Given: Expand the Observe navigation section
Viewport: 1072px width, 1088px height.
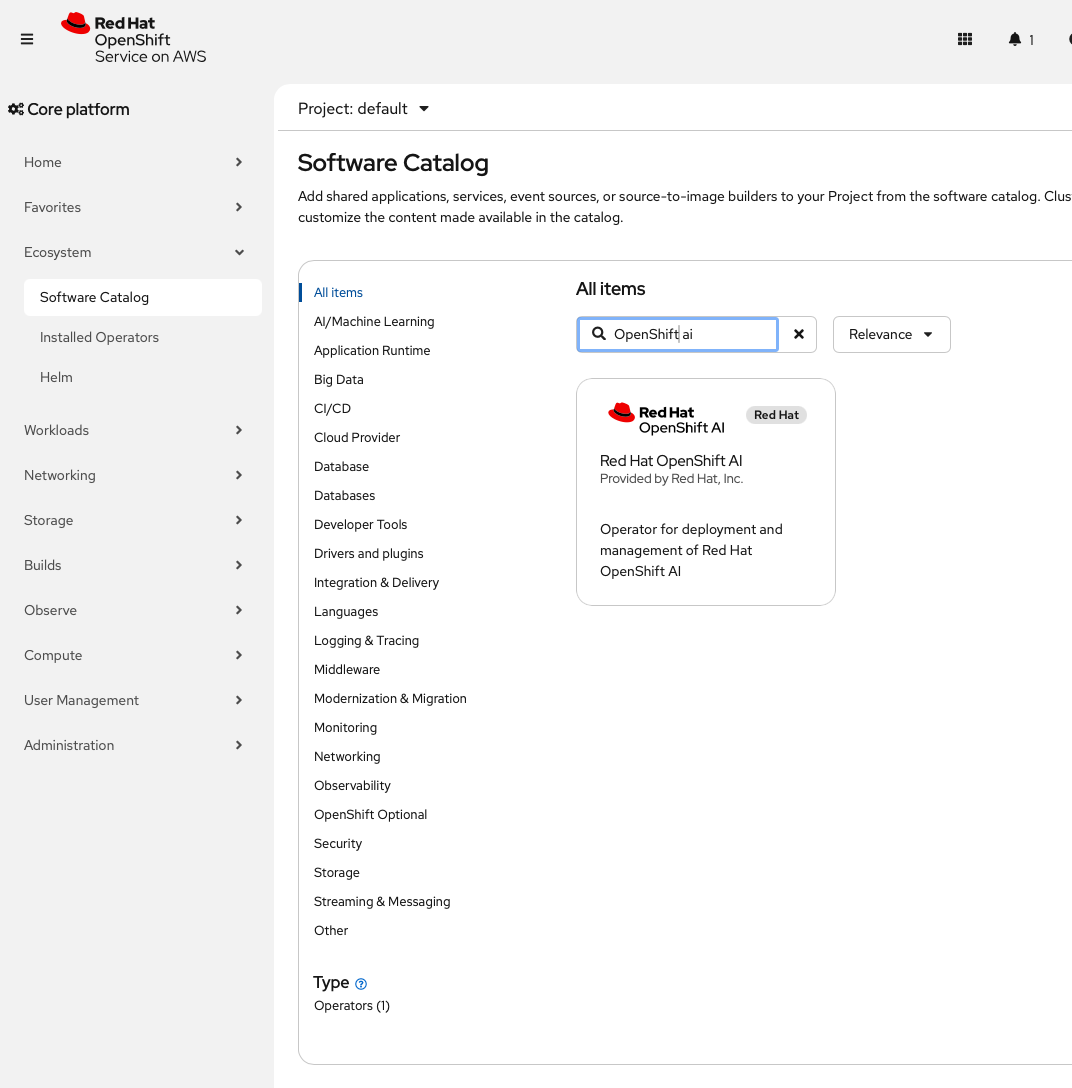Looking at the screenshot, I should coord(133,611).
